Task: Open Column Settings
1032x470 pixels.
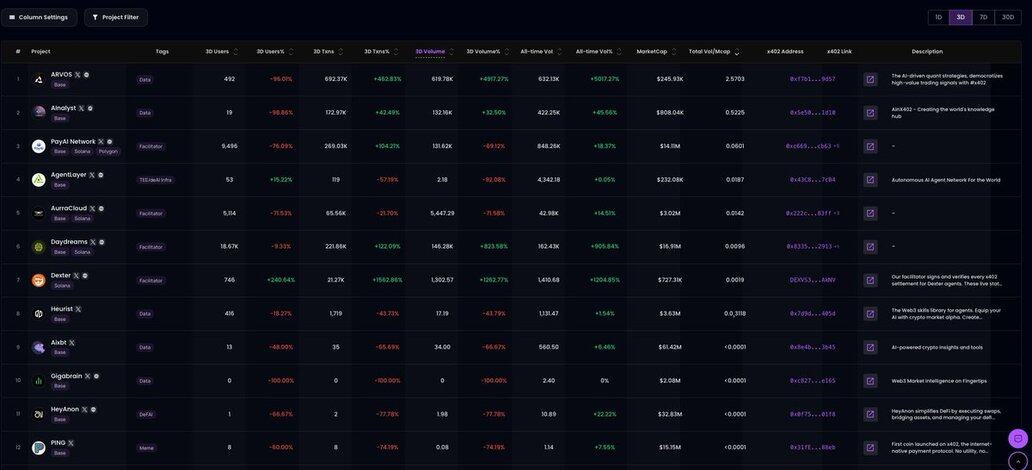Action: point(39,17)
